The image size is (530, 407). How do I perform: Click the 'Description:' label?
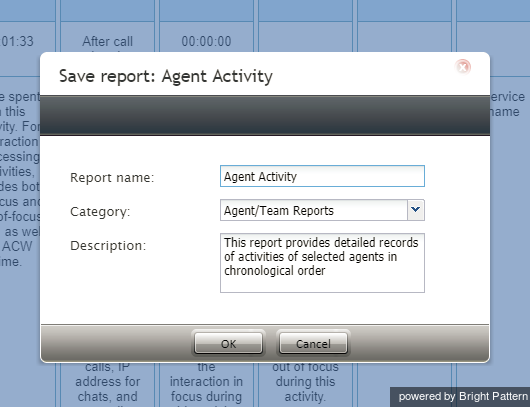click(108, 246)
